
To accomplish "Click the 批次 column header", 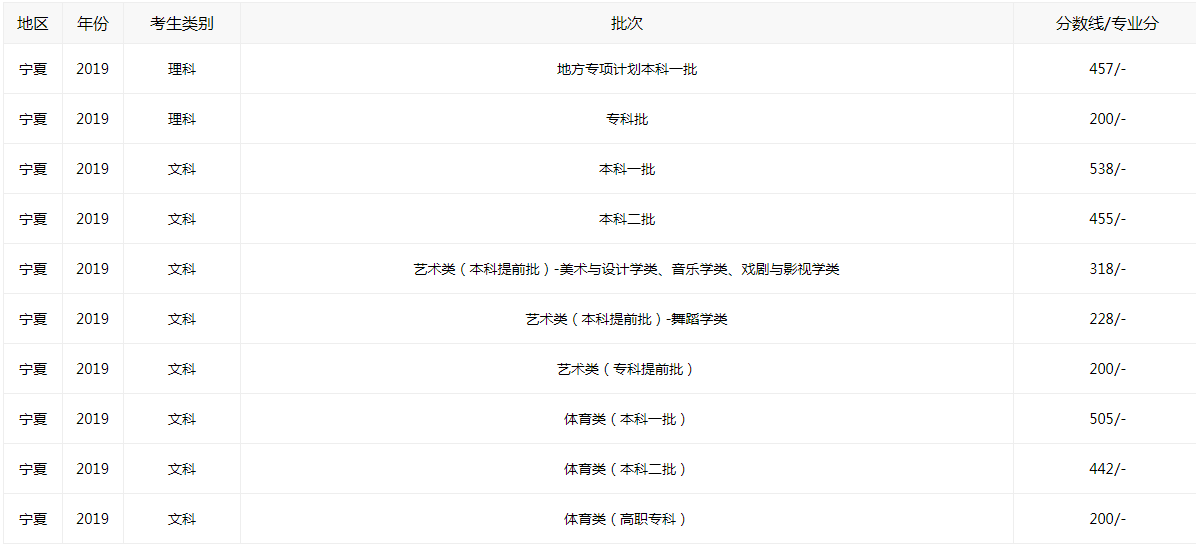I will pyautogui.click(x=626, y=24).
